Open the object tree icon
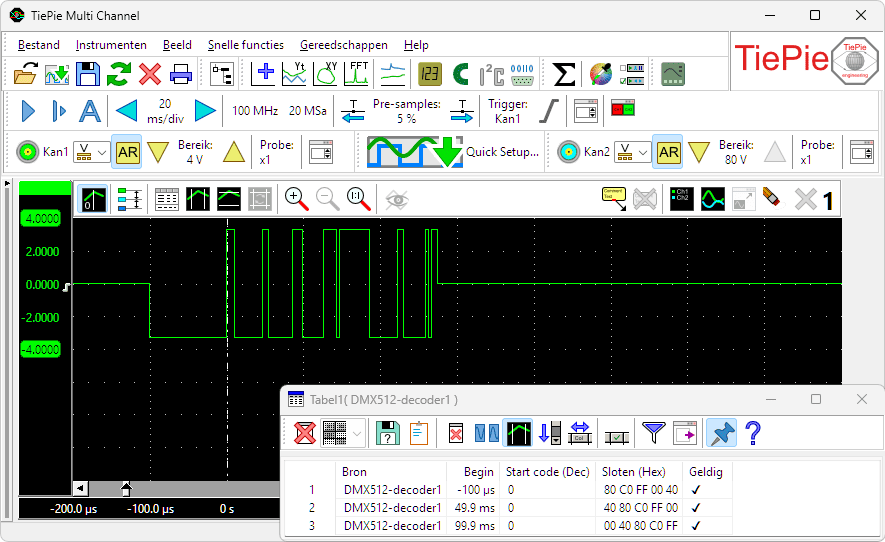 point(222,74)
